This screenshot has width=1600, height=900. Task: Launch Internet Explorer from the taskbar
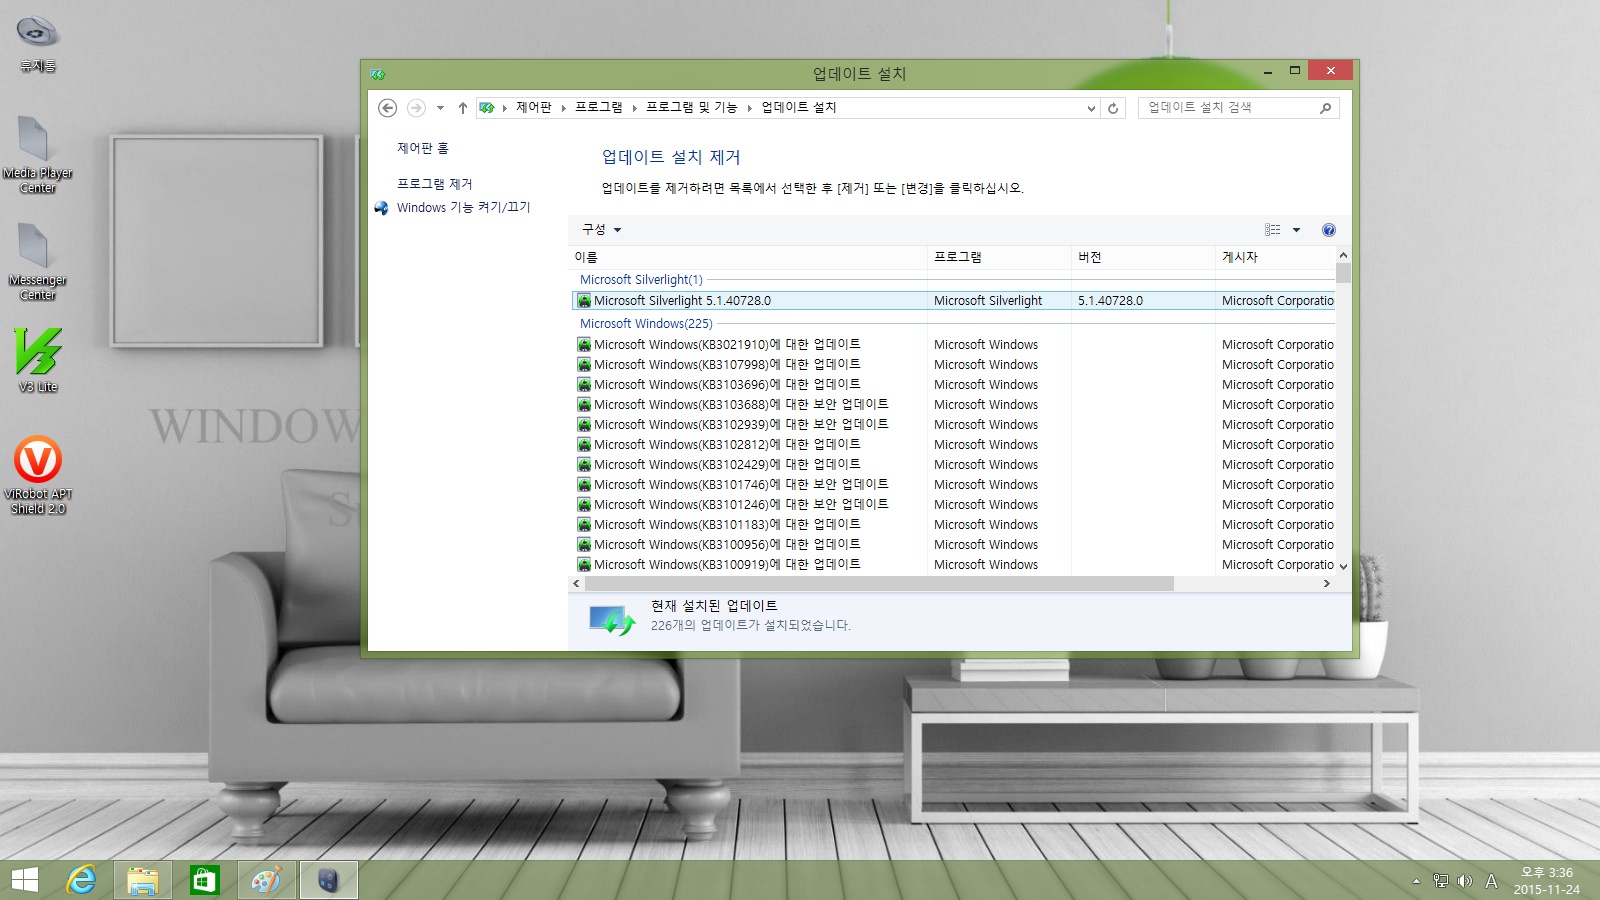pos(81,880)
